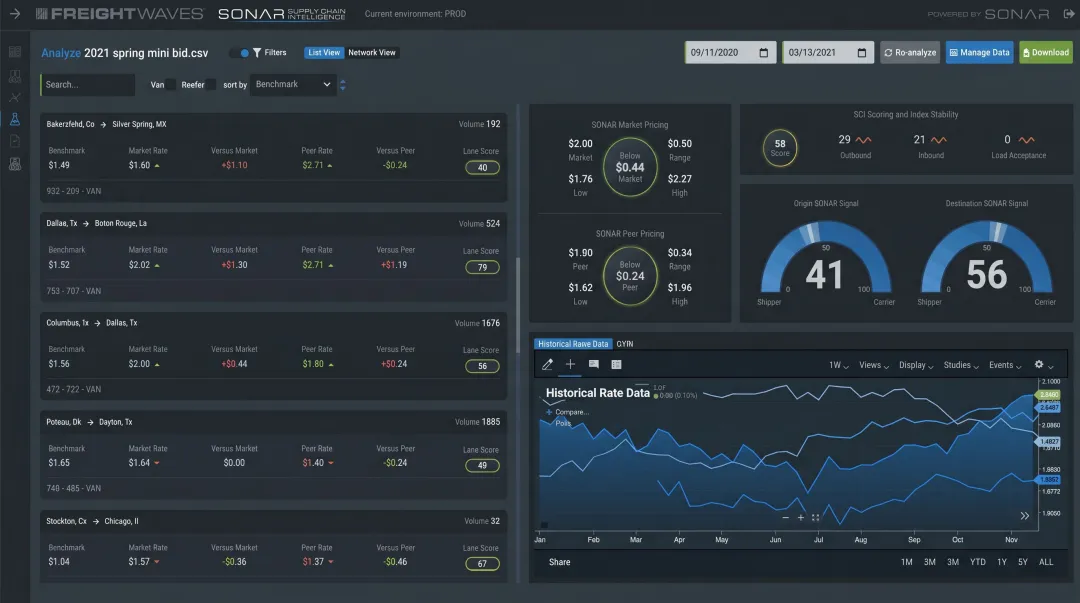Click the 03/13/2021 end date field
The width and height of the screenshot is (1080, 603).
(828, 52)
